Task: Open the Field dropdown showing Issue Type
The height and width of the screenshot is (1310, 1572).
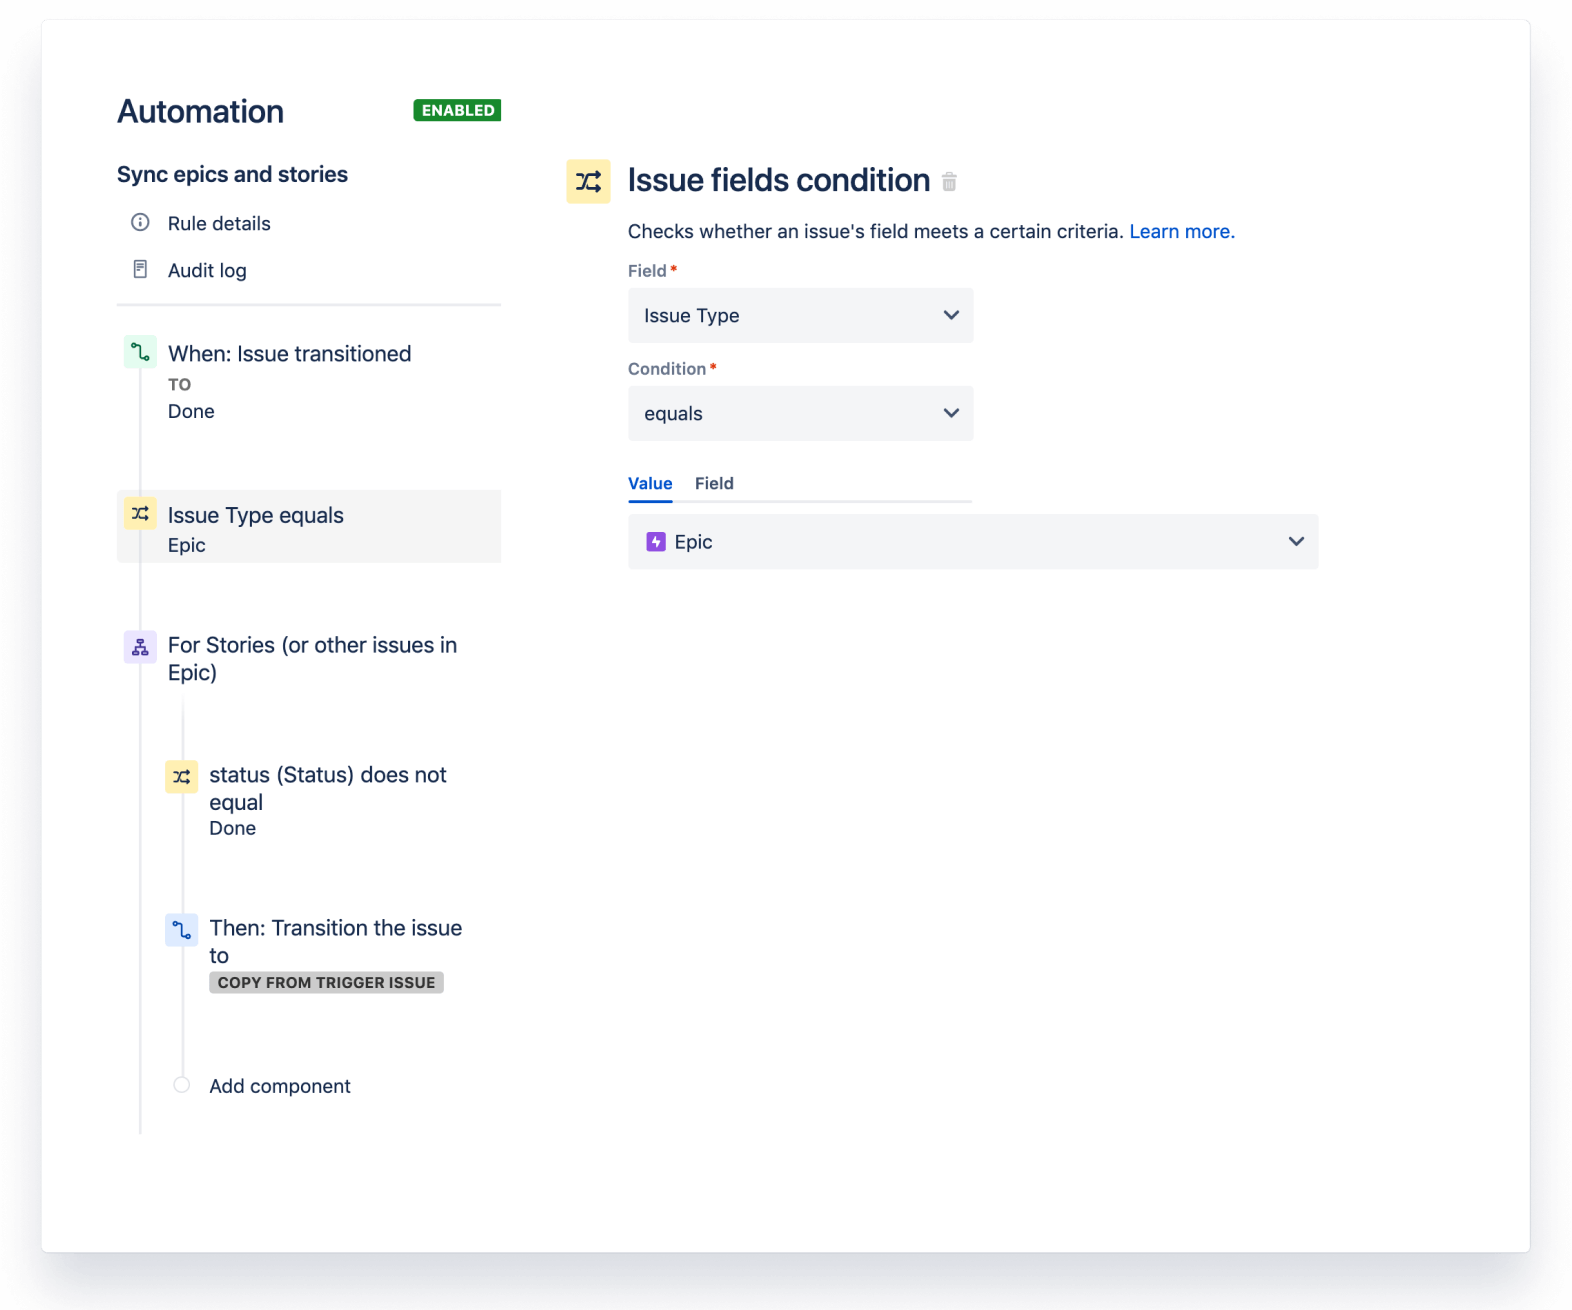Action: [x=800, y=316]
